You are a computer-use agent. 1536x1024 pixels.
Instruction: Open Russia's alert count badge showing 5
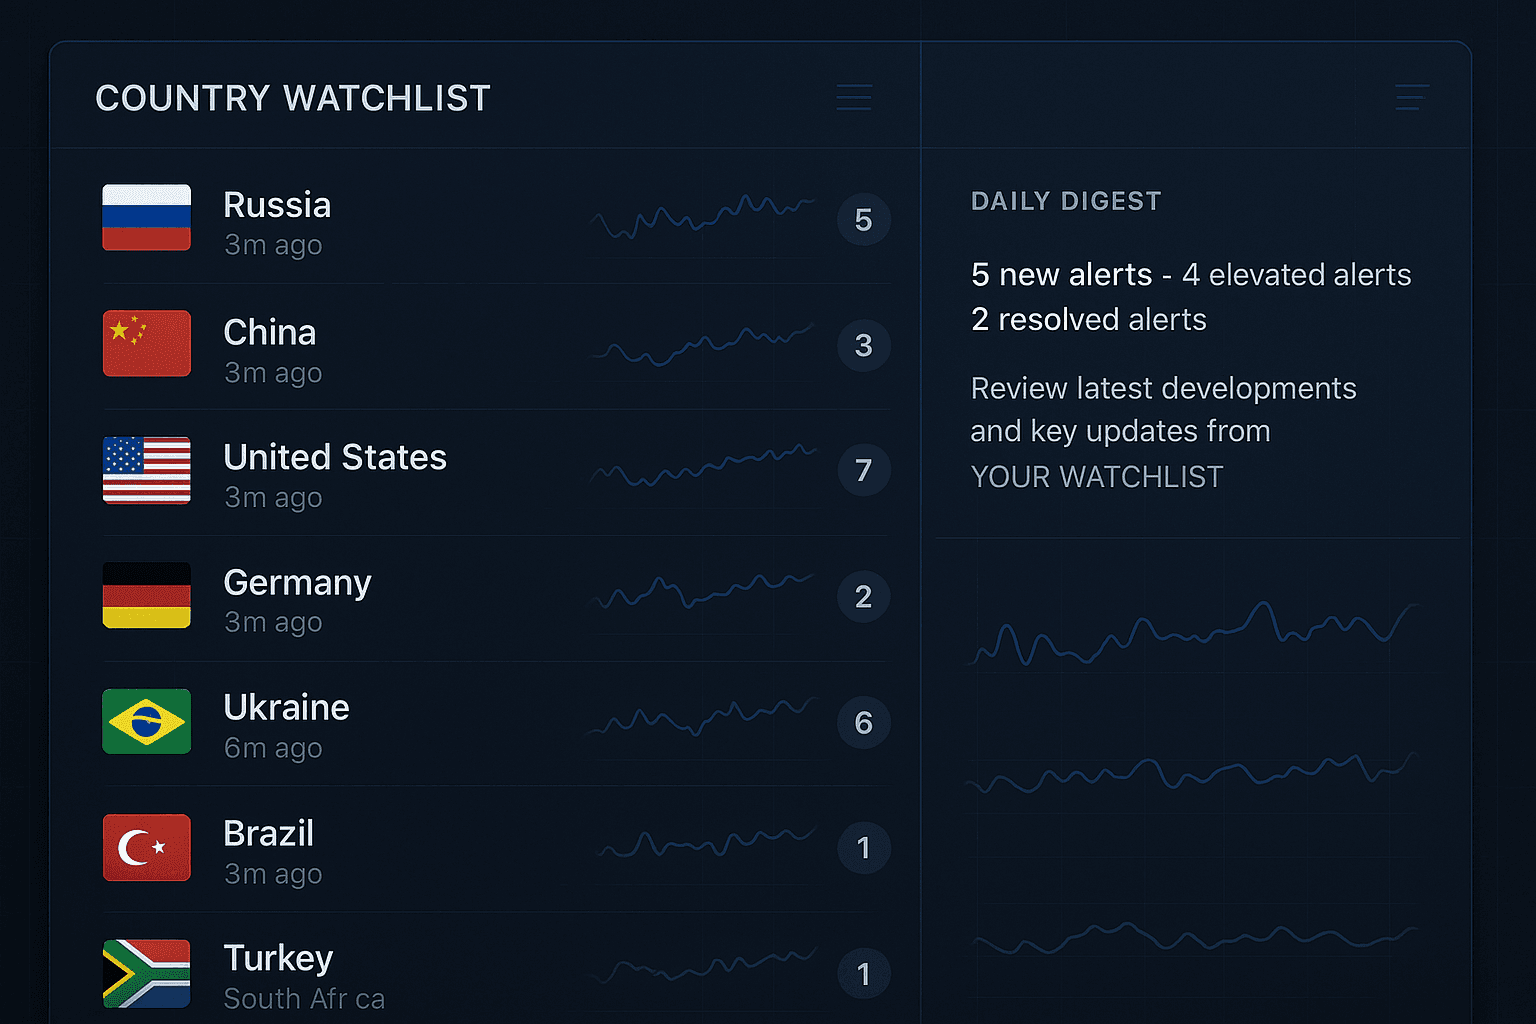pos(863,220)
